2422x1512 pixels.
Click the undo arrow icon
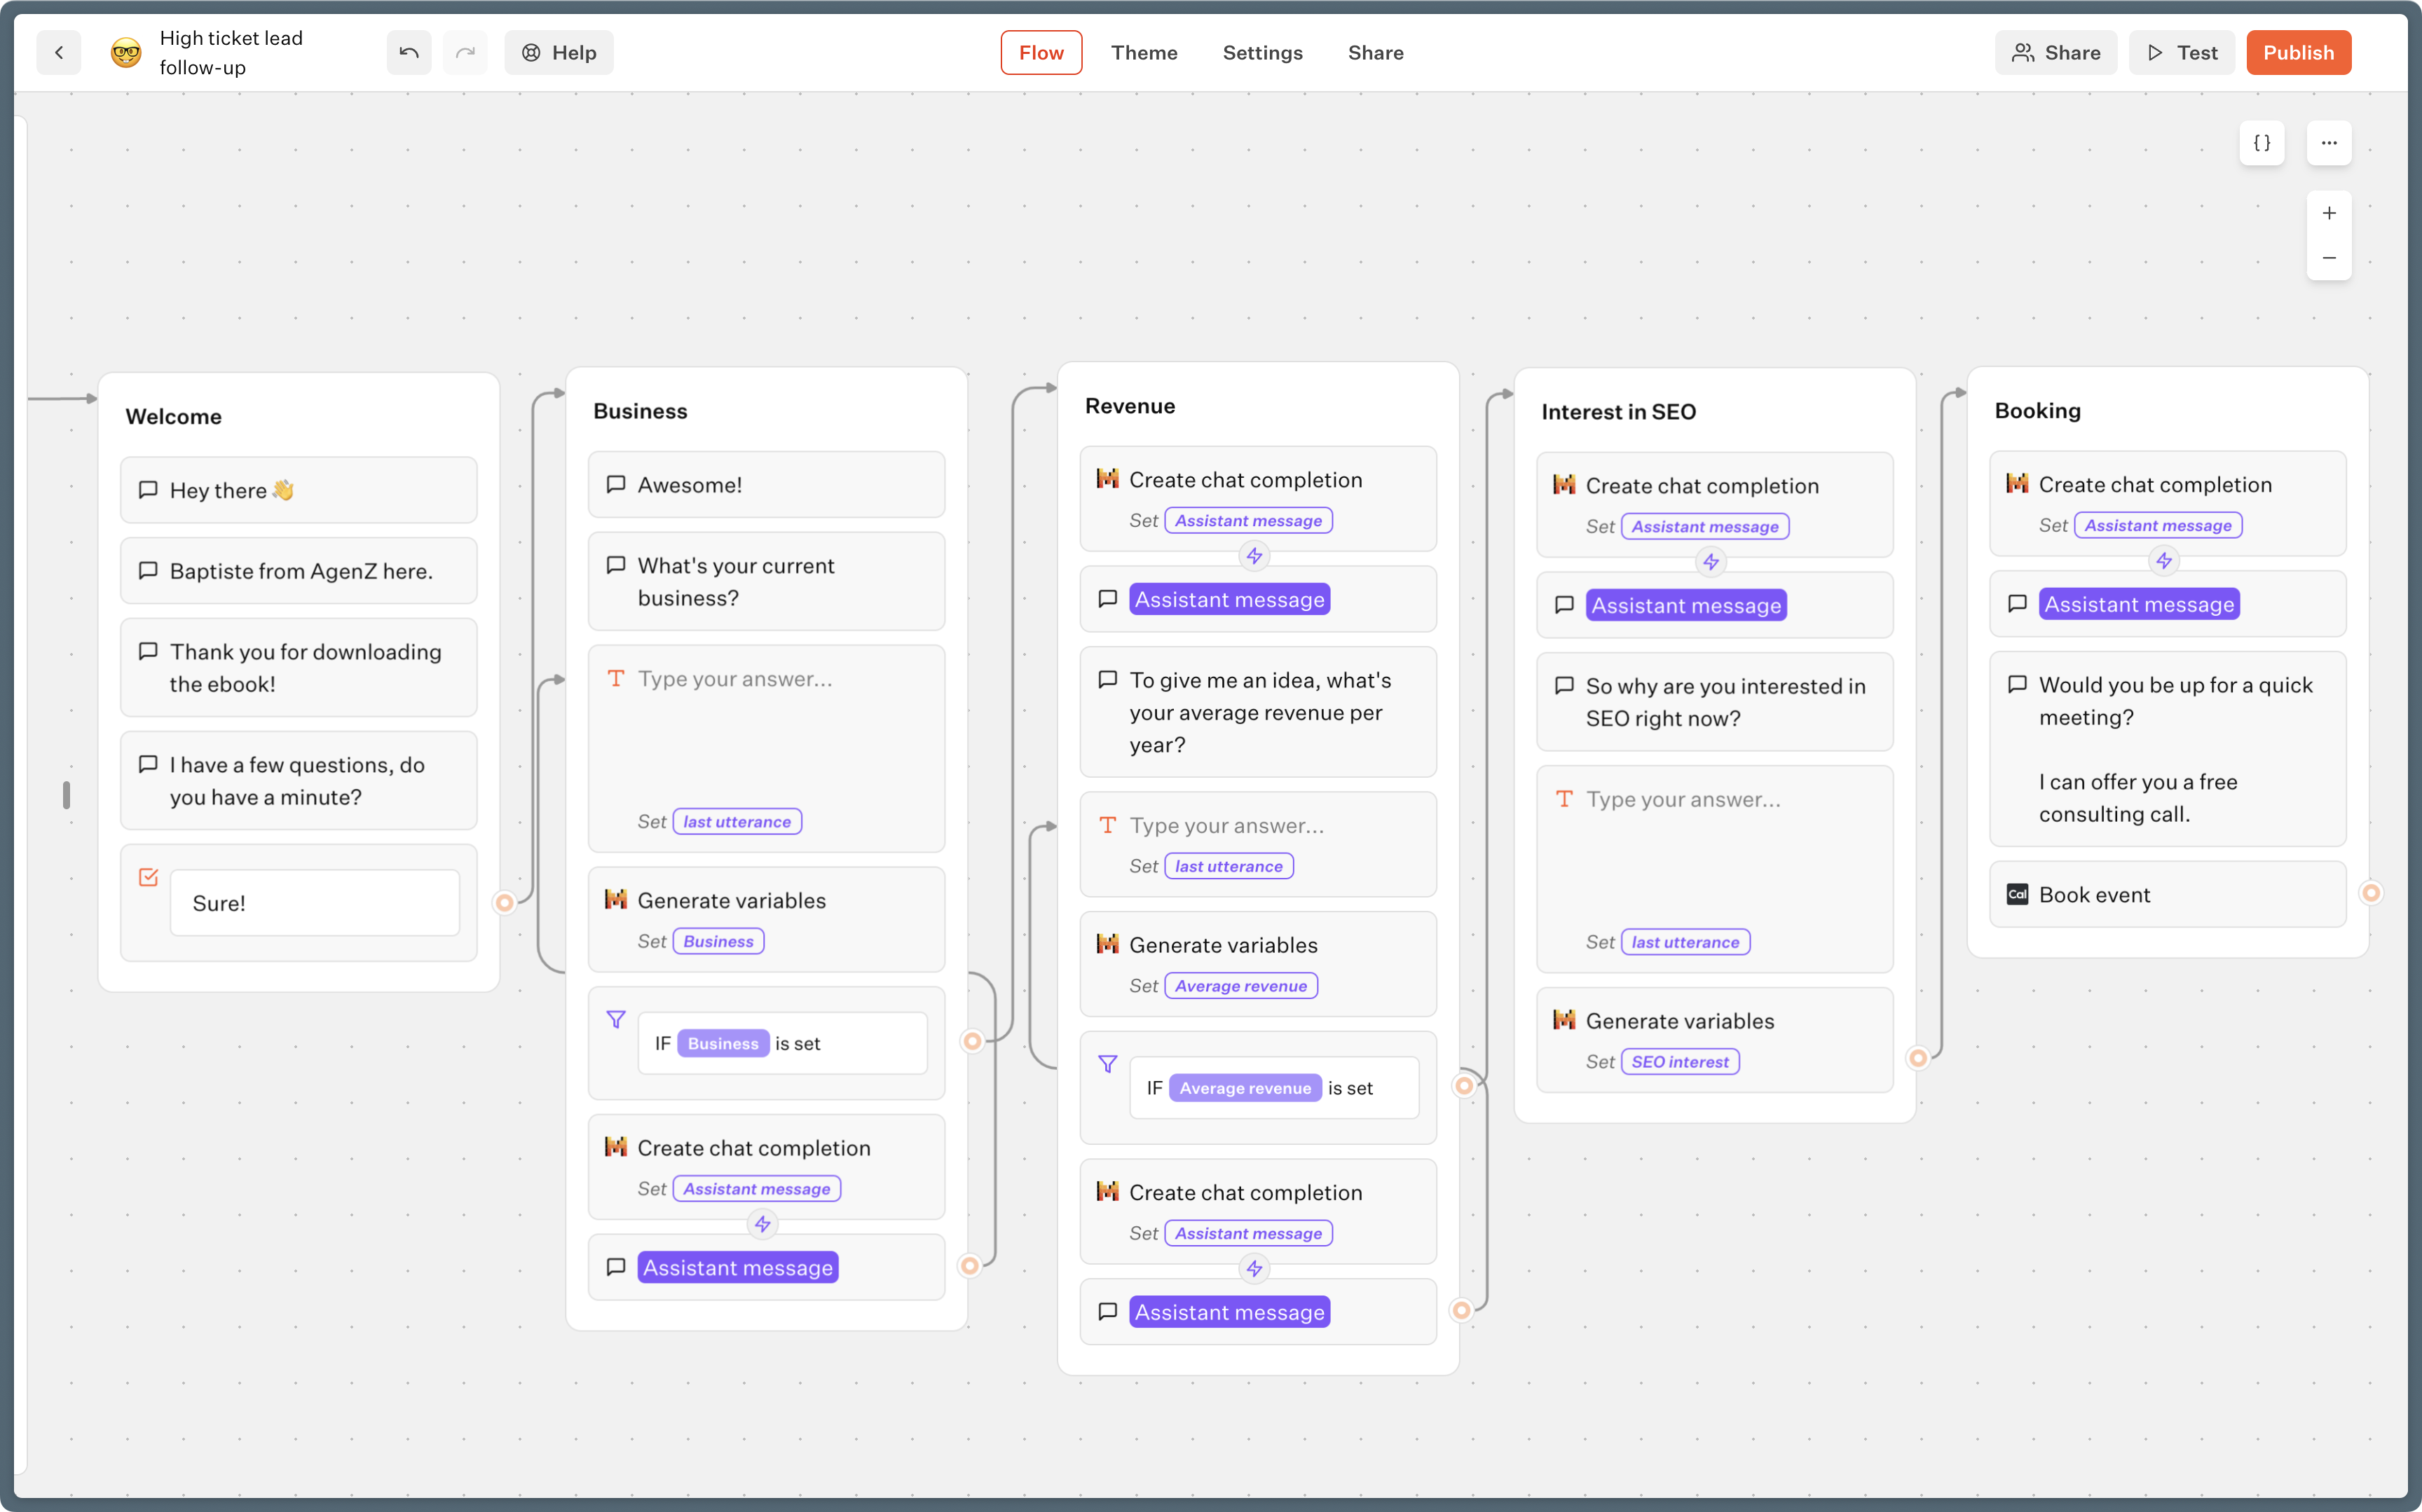click(x=409, y=53)
